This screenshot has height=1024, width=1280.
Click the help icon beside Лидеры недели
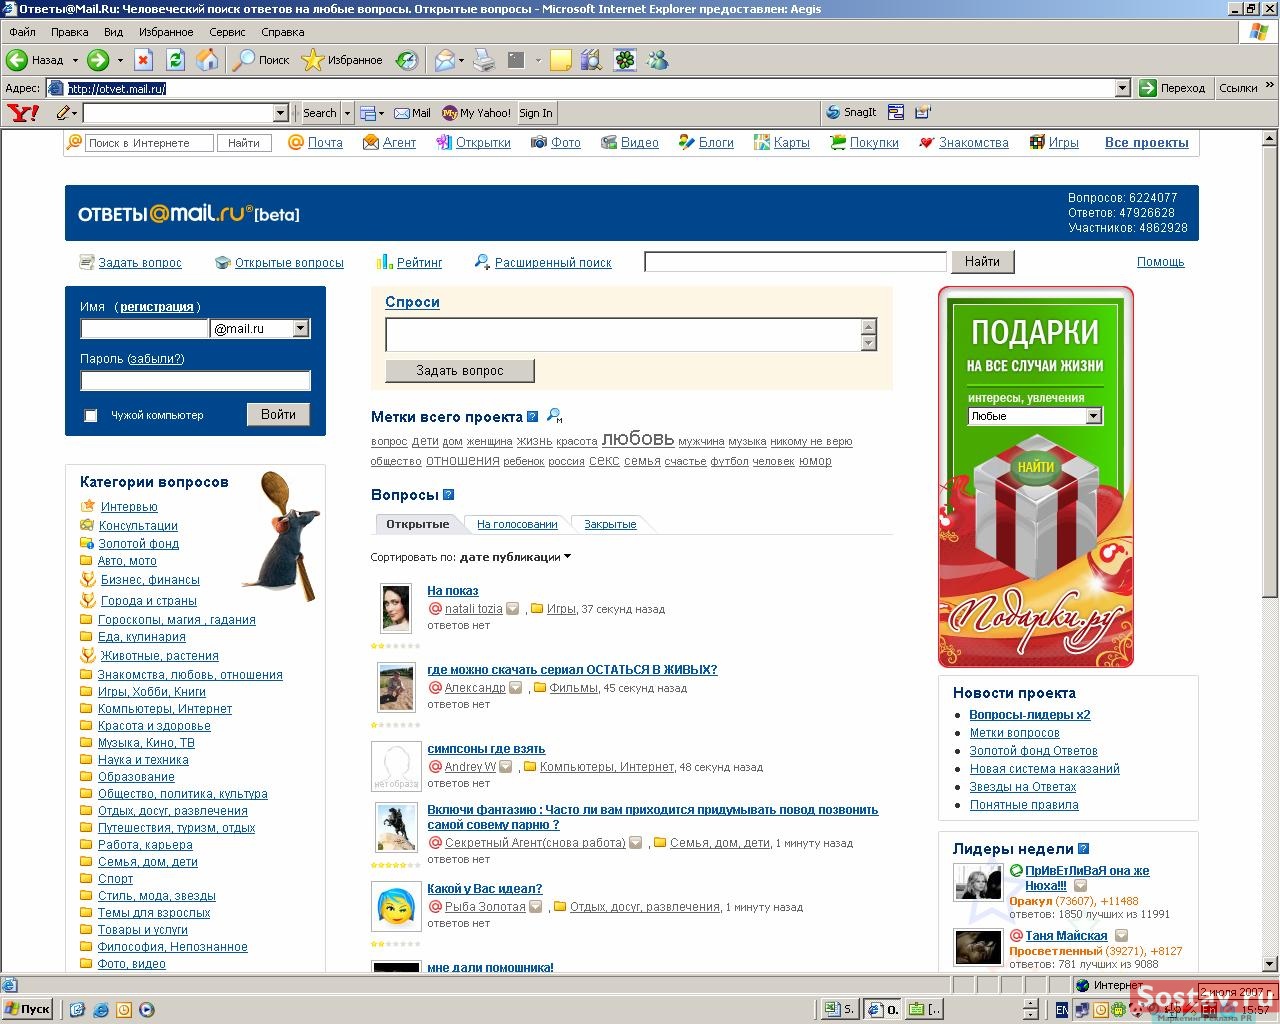pos(1083,849)
